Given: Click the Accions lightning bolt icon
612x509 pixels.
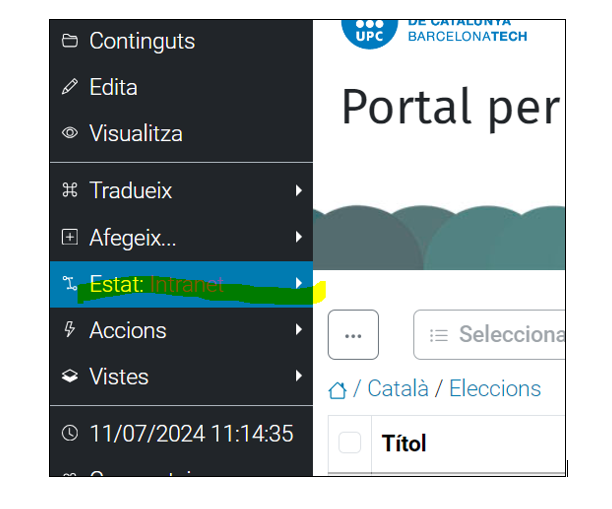Looking at the screenshot, I should pos(70,329).
